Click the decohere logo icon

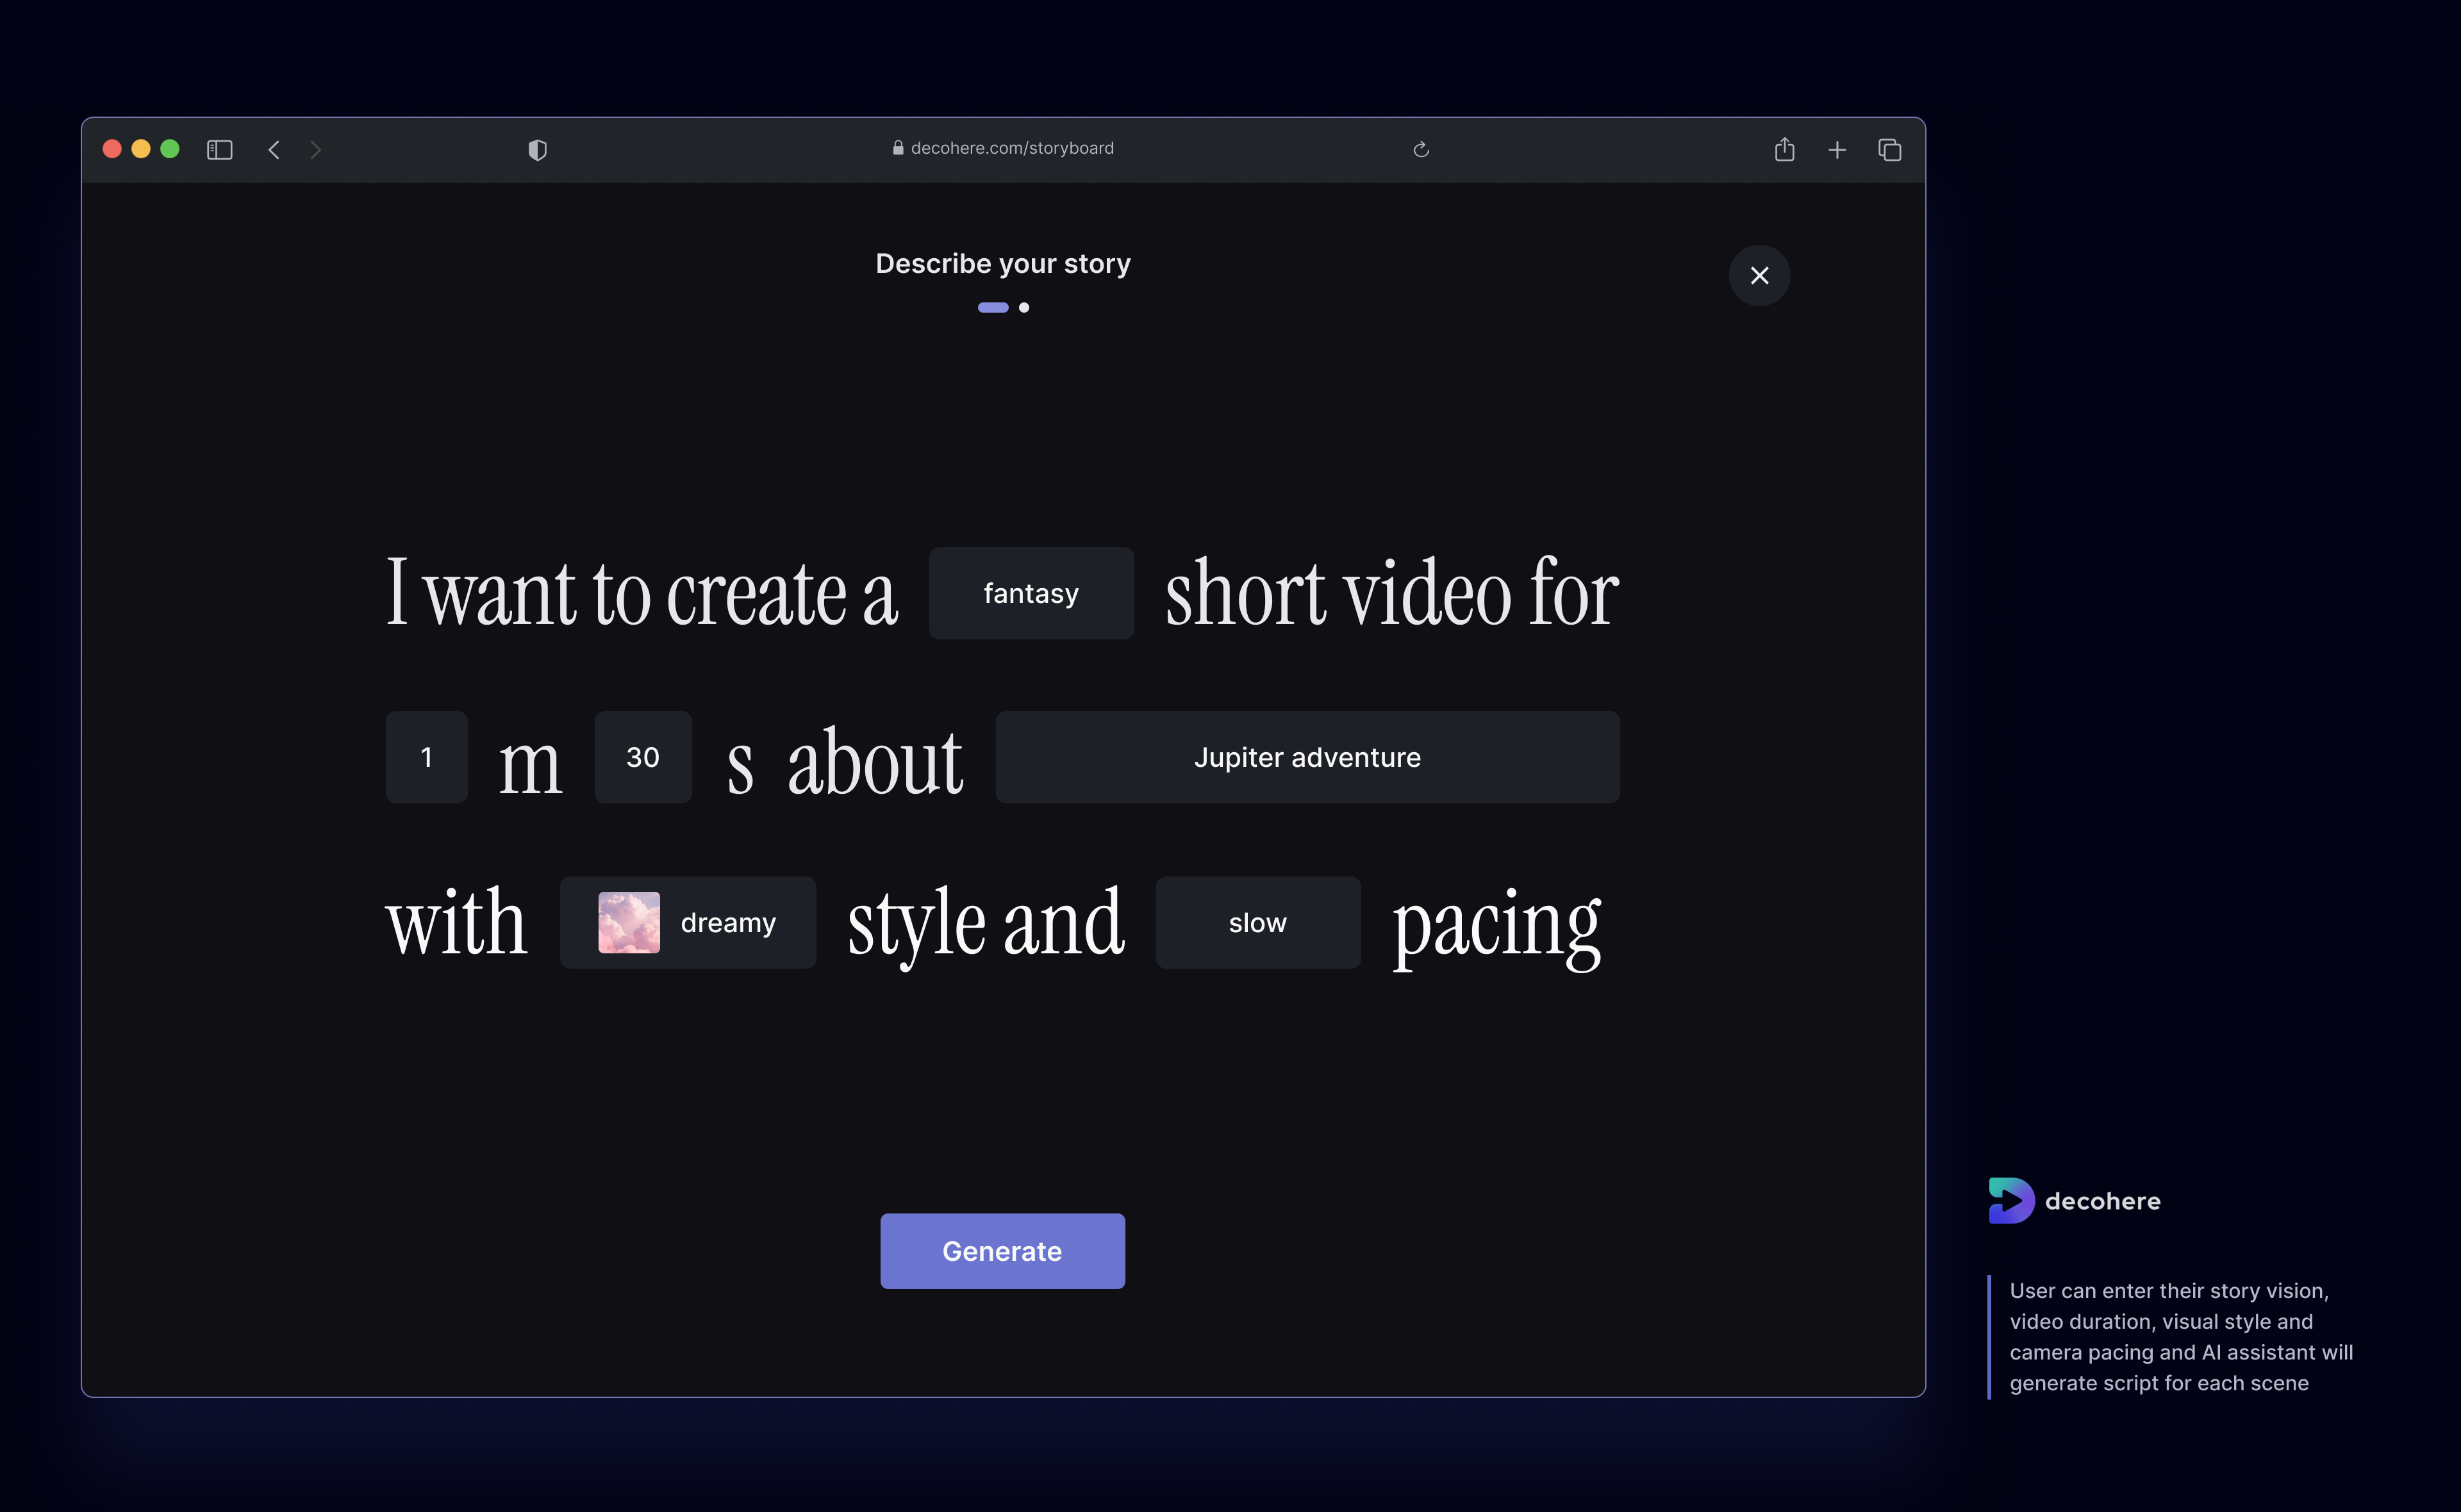click(x=2011, y=1200)
